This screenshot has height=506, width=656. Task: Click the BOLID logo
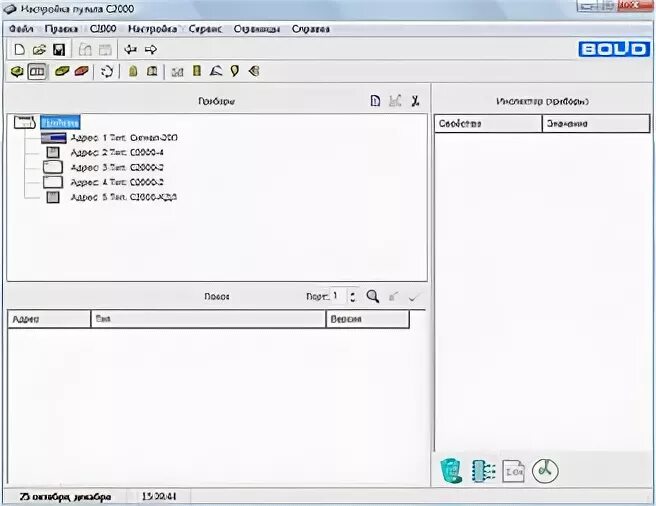(614, 49)
